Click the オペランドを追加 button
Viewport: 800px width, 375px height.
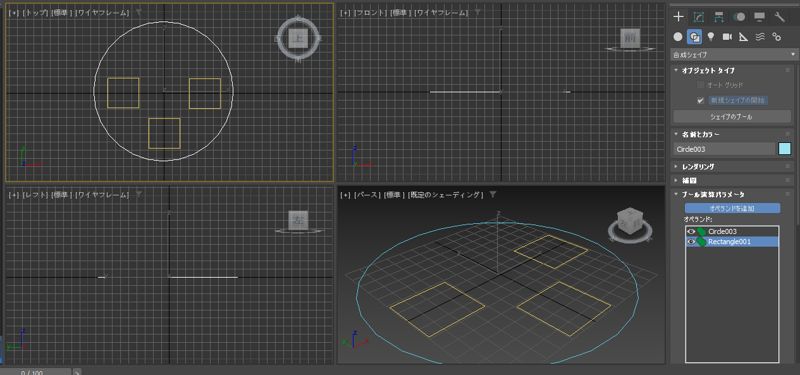click(x=732, y=208)
